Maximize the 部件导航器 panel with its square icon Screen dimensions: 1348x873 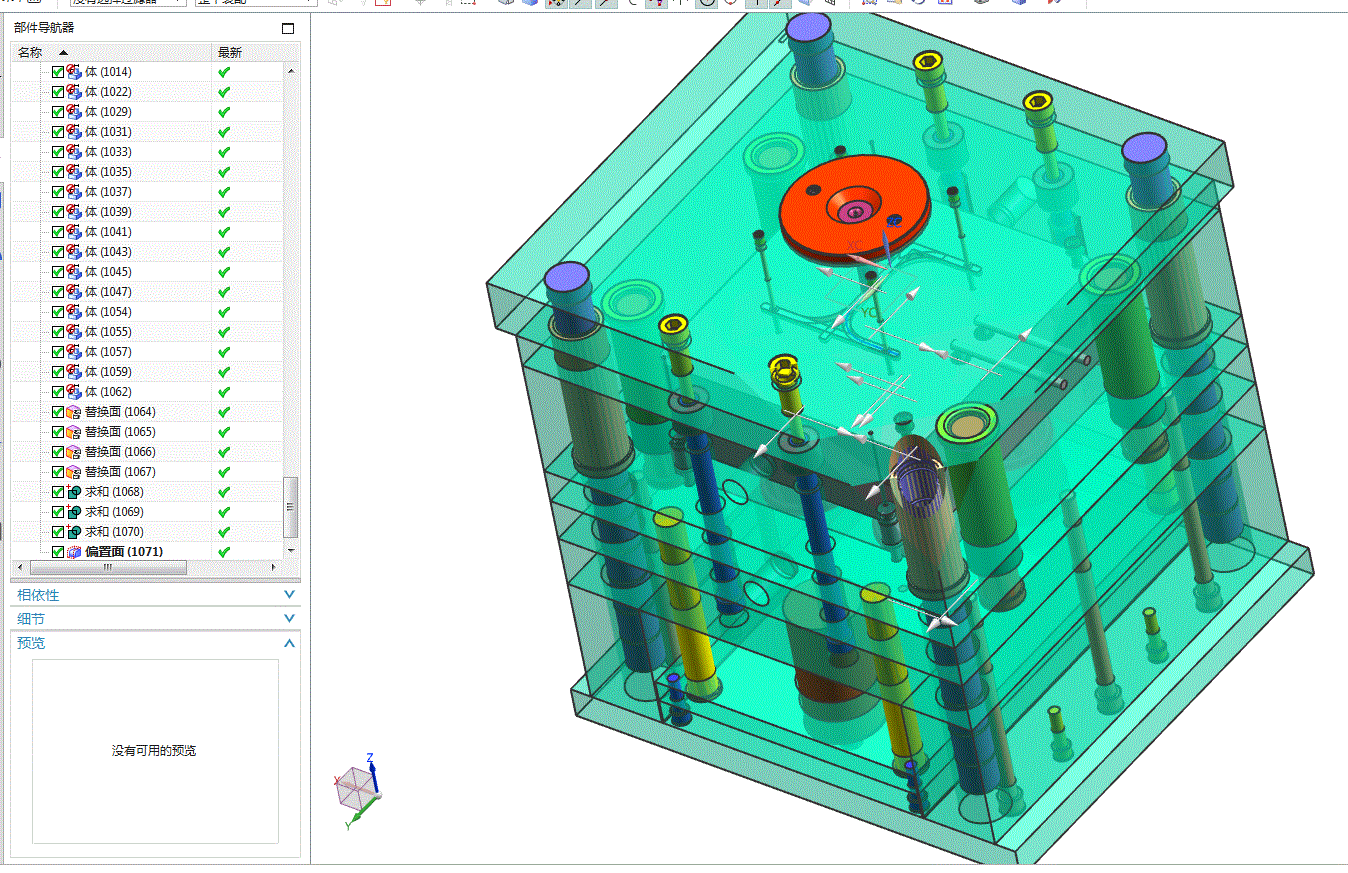point(288,29)
